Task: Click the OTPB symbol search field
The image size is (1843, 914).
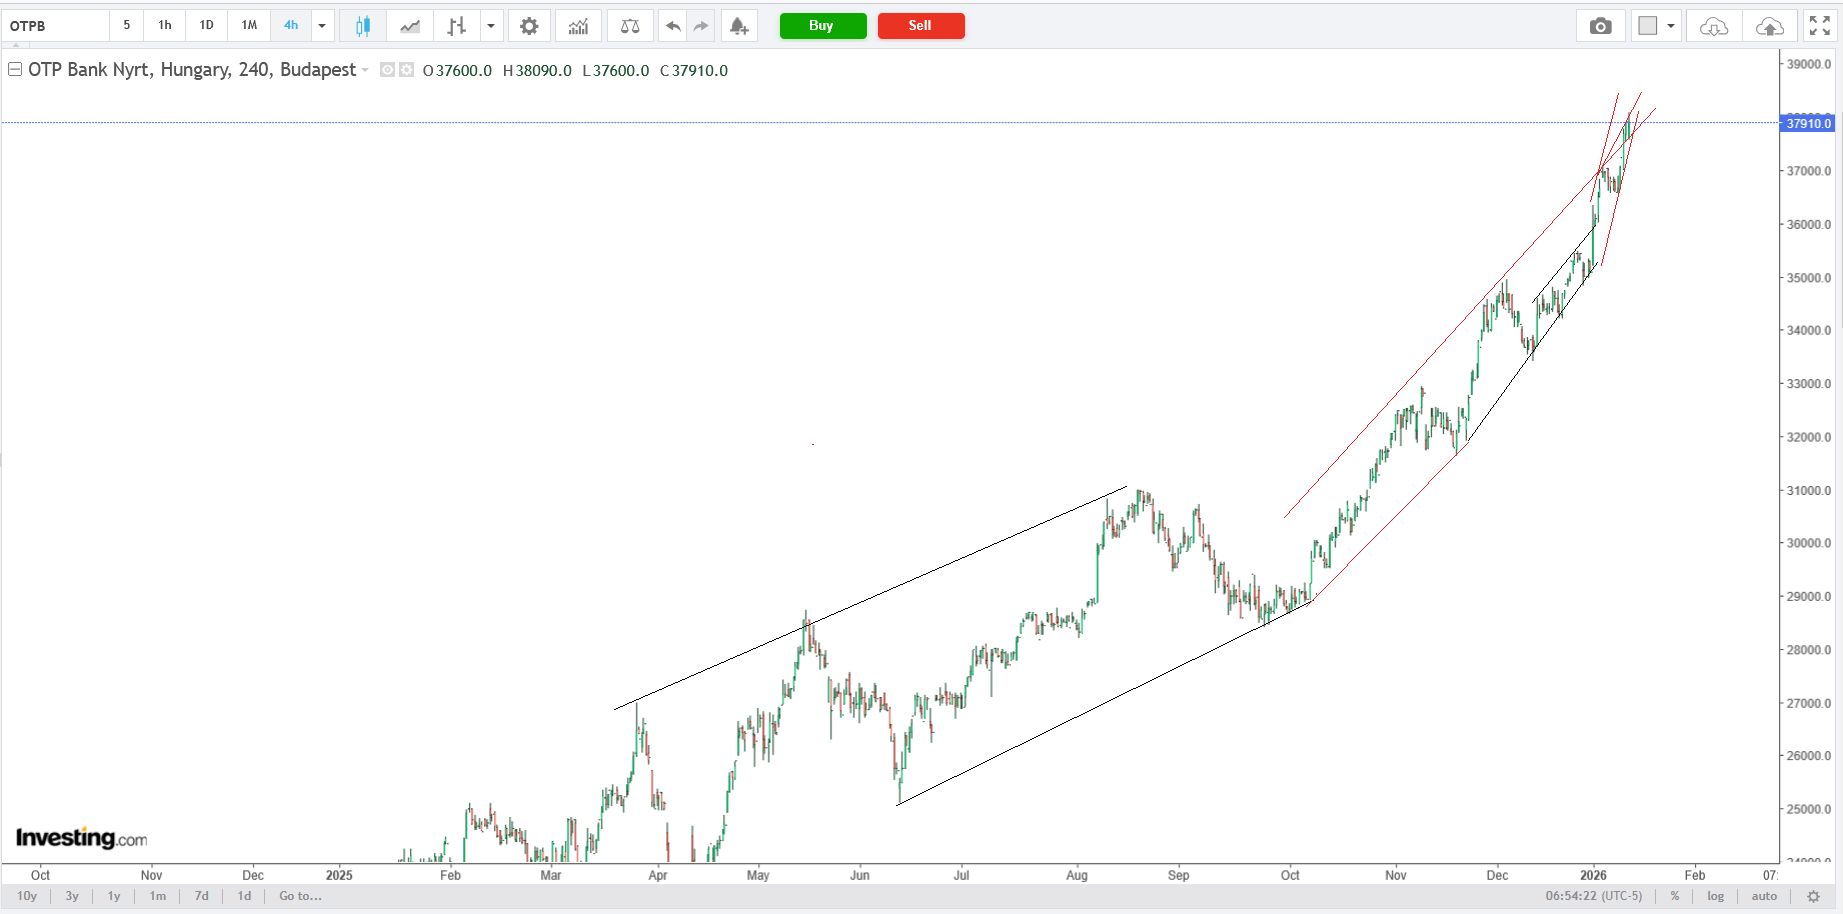Action: click(x=55, y=26)
